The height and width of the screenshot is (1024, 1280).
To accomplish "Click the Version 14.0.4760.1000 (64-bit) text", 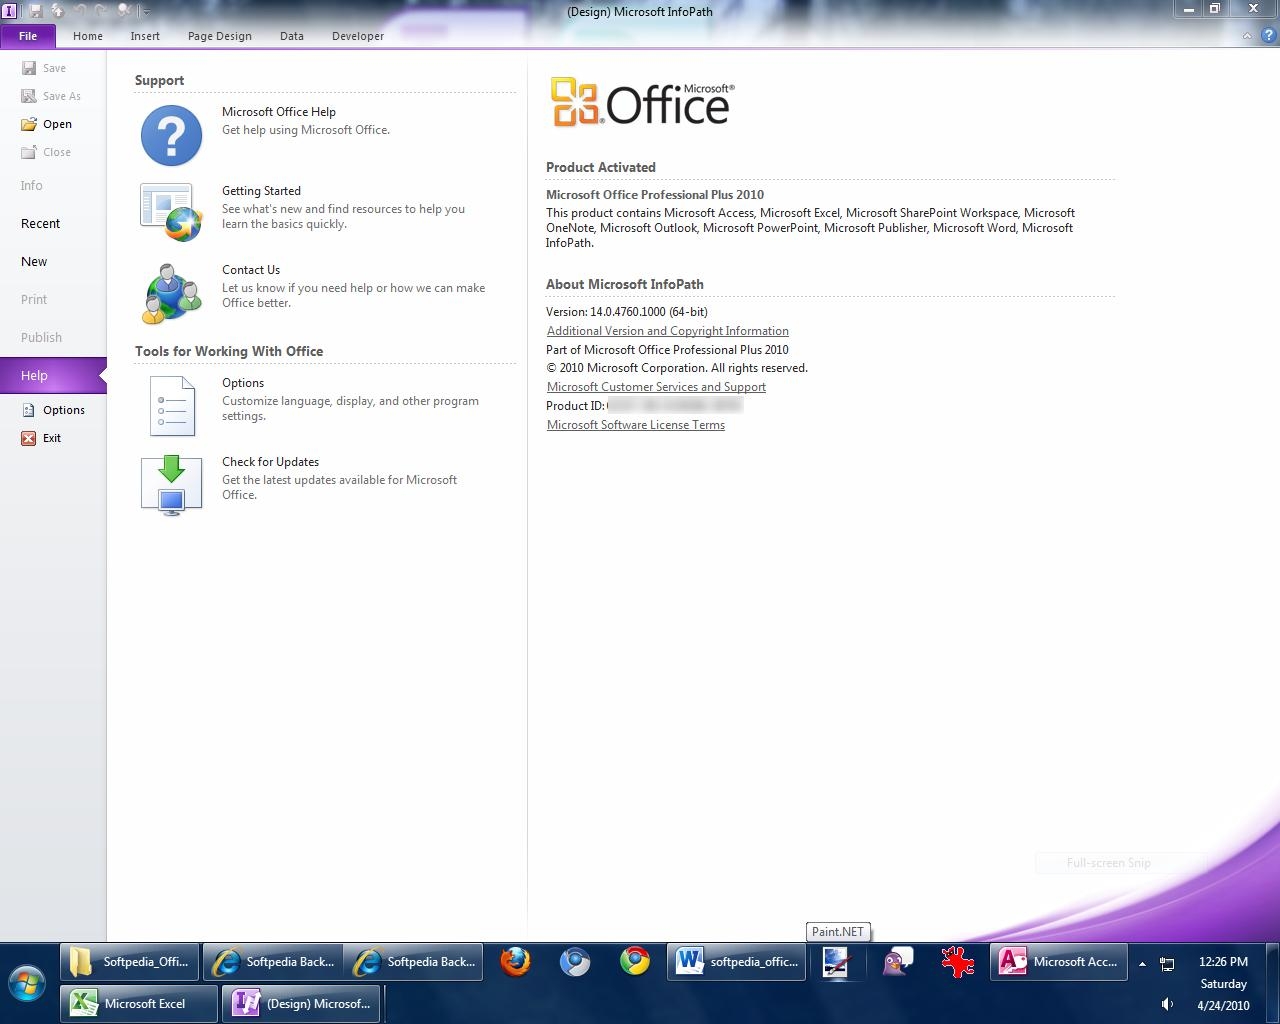I will (627, 312).
